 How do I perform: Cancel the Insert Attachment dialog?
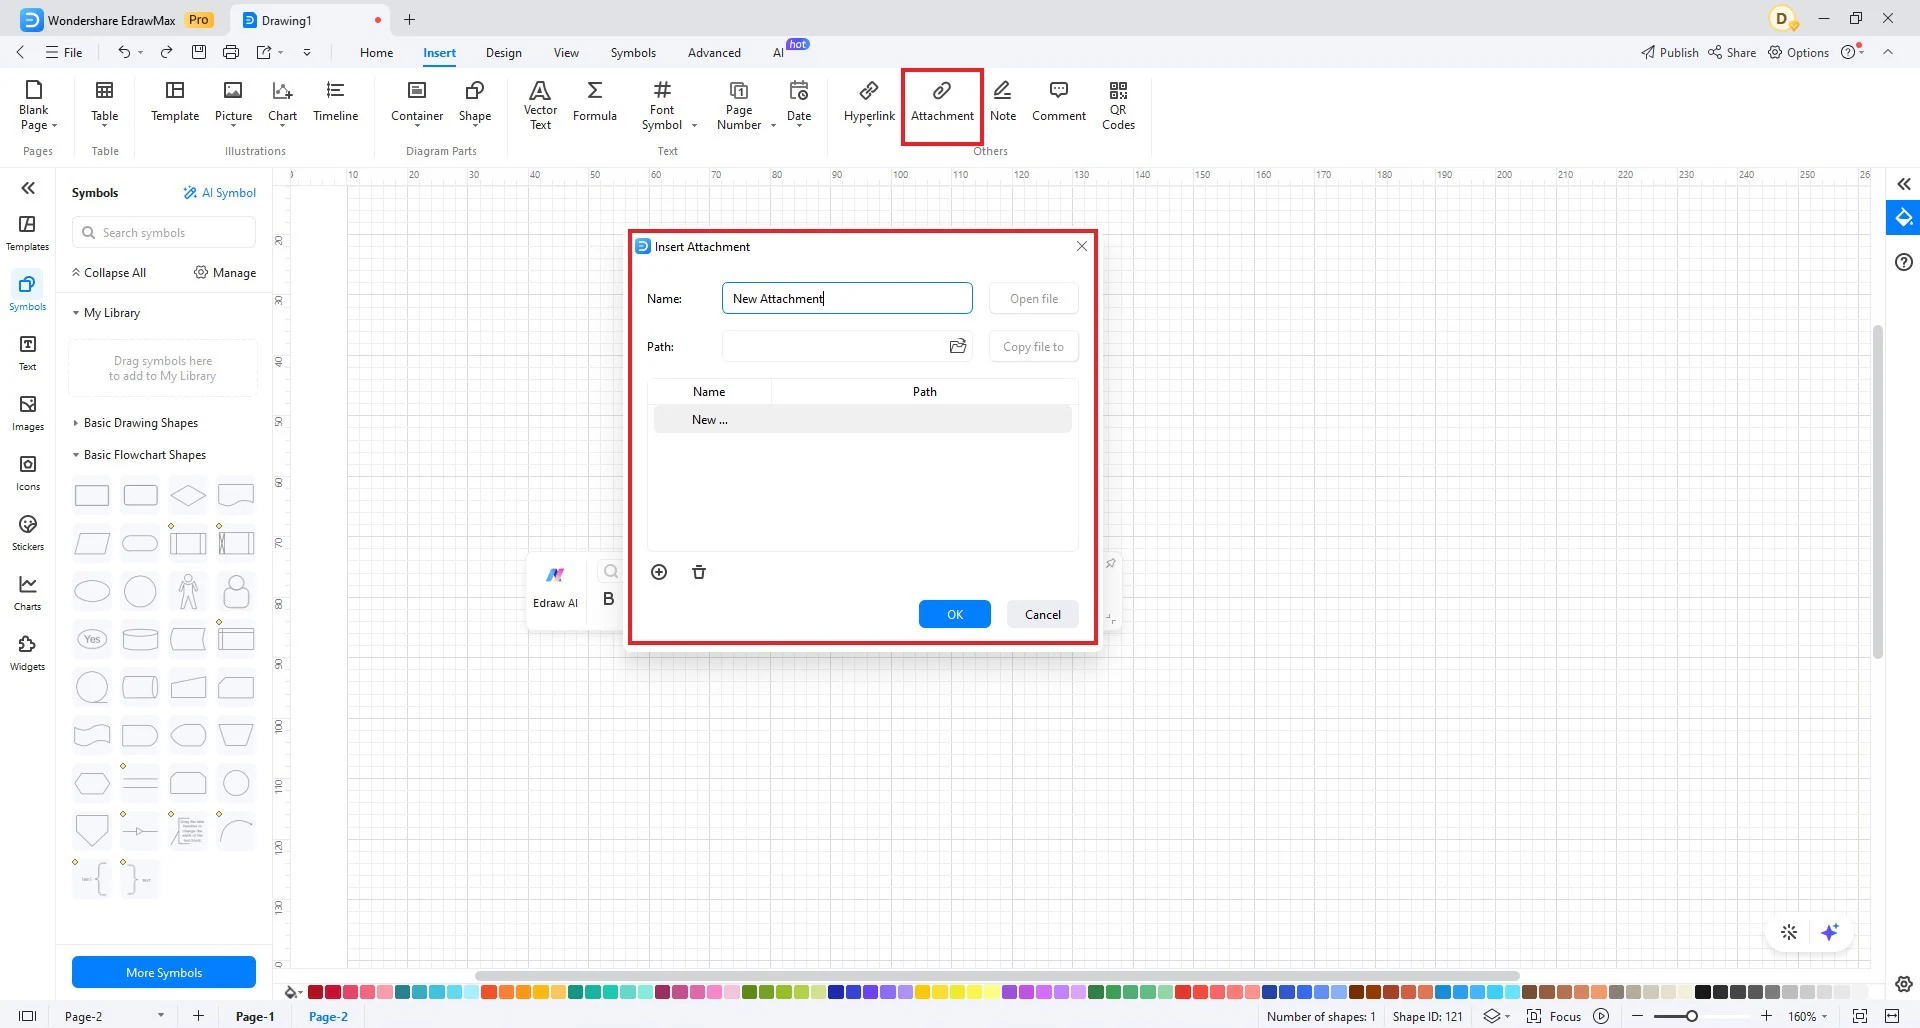(x=1042, y=614)
